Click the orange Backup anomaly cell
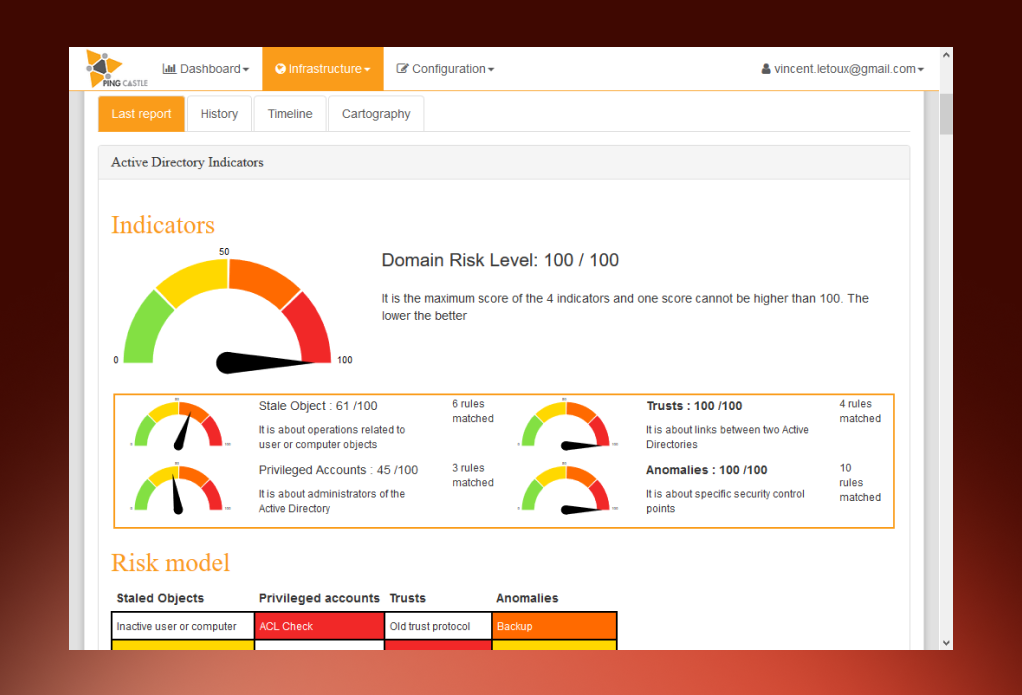The width and height of the screenshot is (1022, 695). tap(554, 626)
